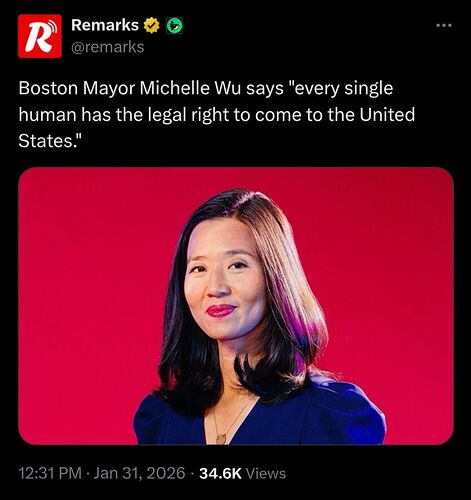The width and height of the screenshot is (471, 500).
Task: Click the Views label
Action: click(266, 473)
